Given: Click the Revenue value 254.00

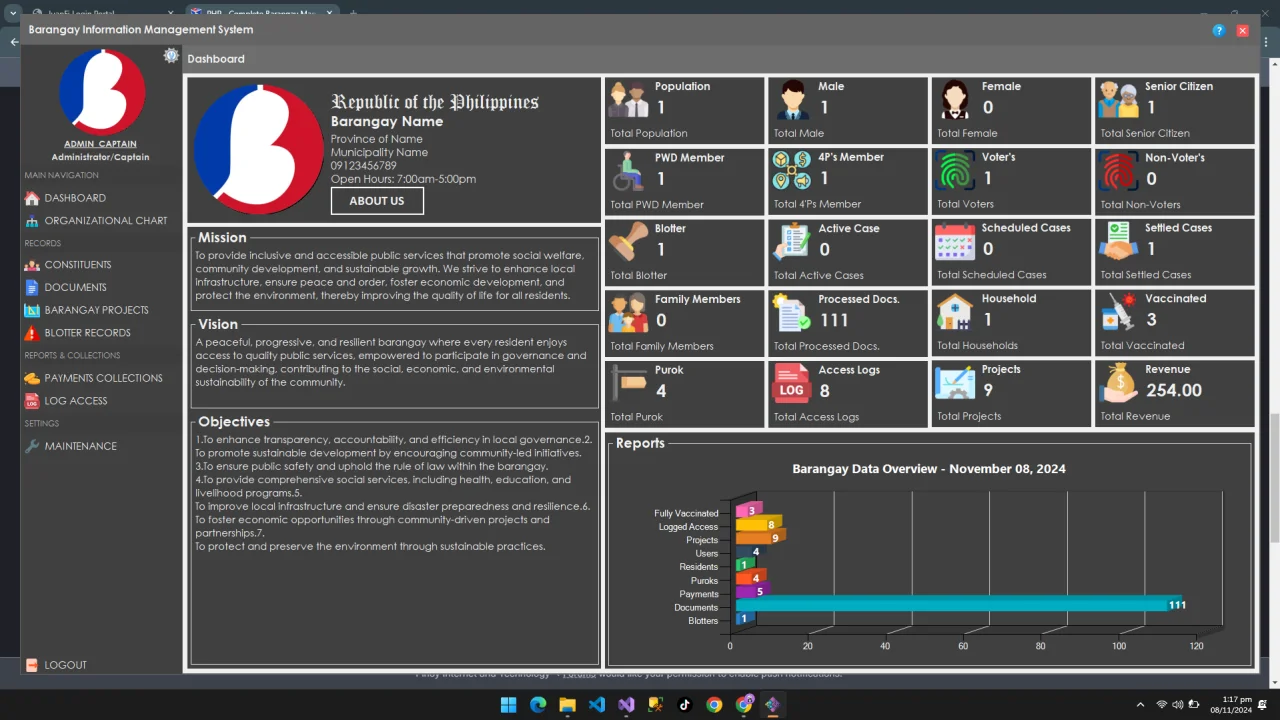Looking at the screenshot, I should (1174, 390).
